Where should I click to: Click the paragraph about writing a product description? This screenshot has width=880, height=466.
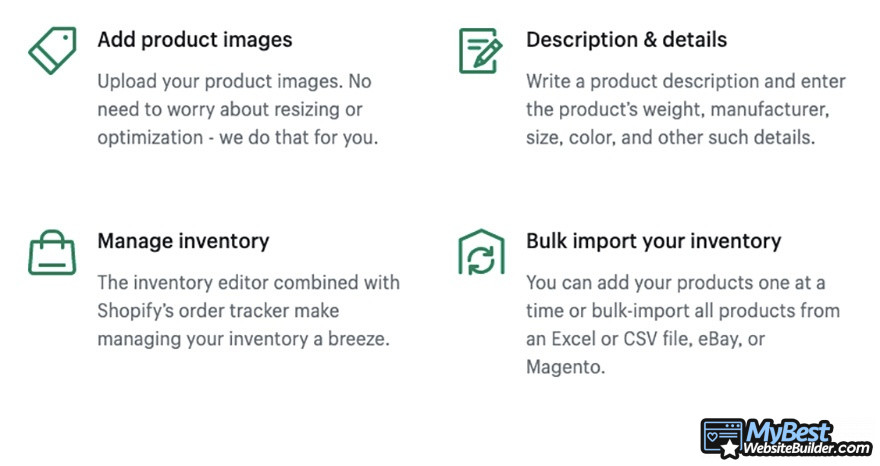click(685, 109)
